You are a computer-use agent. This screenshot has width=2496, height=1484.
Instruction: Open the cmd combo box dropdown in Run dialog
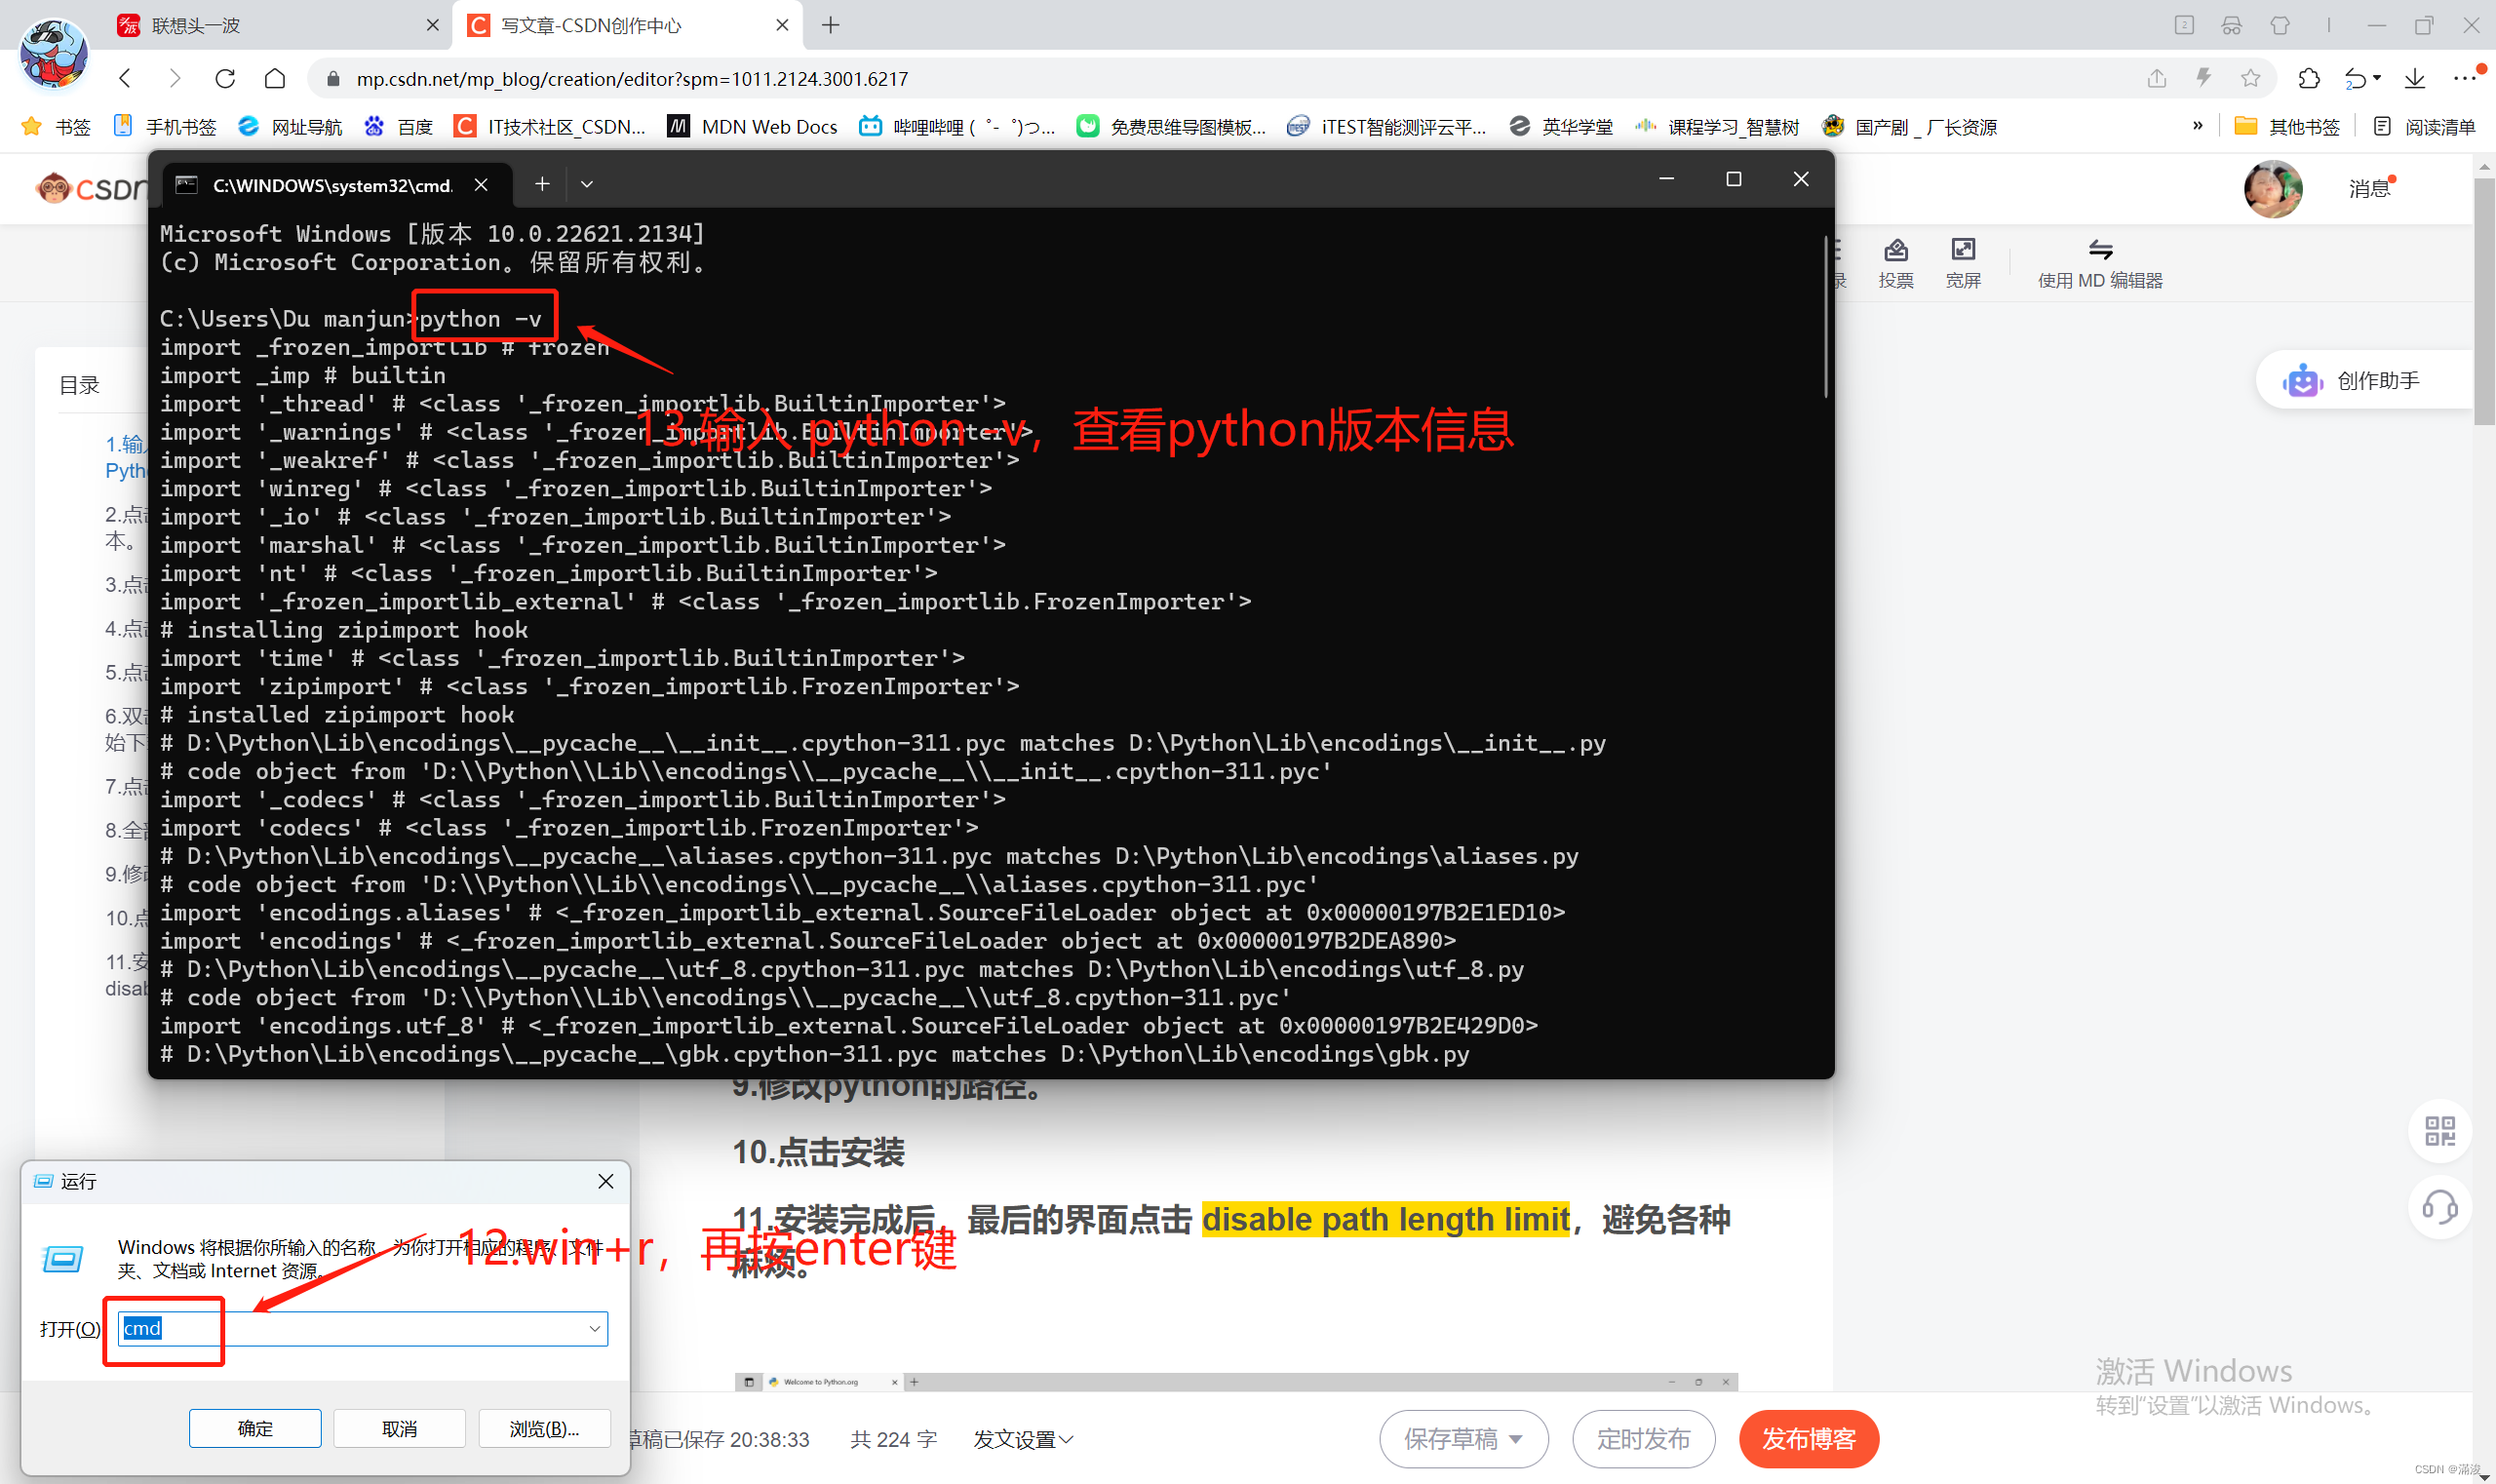pos(594,1328)
